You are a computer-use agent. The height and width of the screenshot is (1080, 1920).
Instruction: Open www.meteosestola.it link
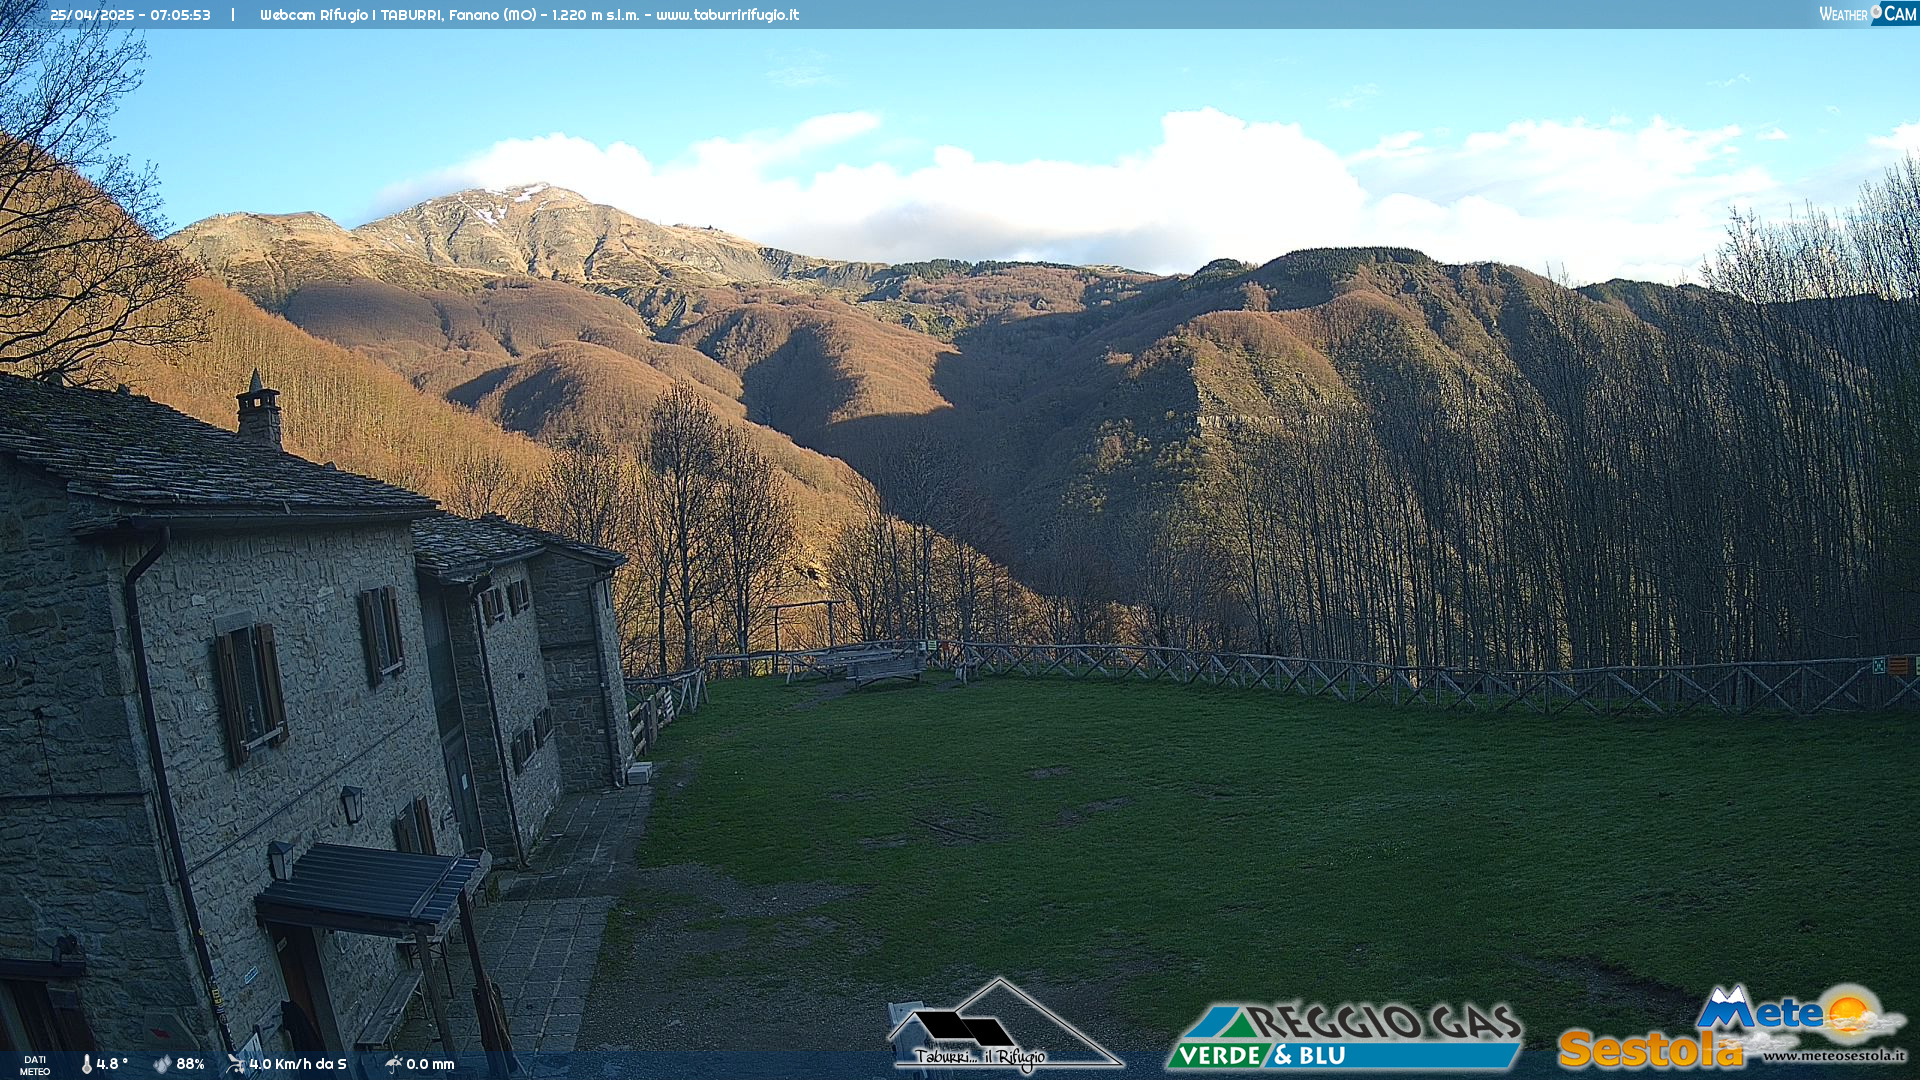[x=1834, y=1055]
